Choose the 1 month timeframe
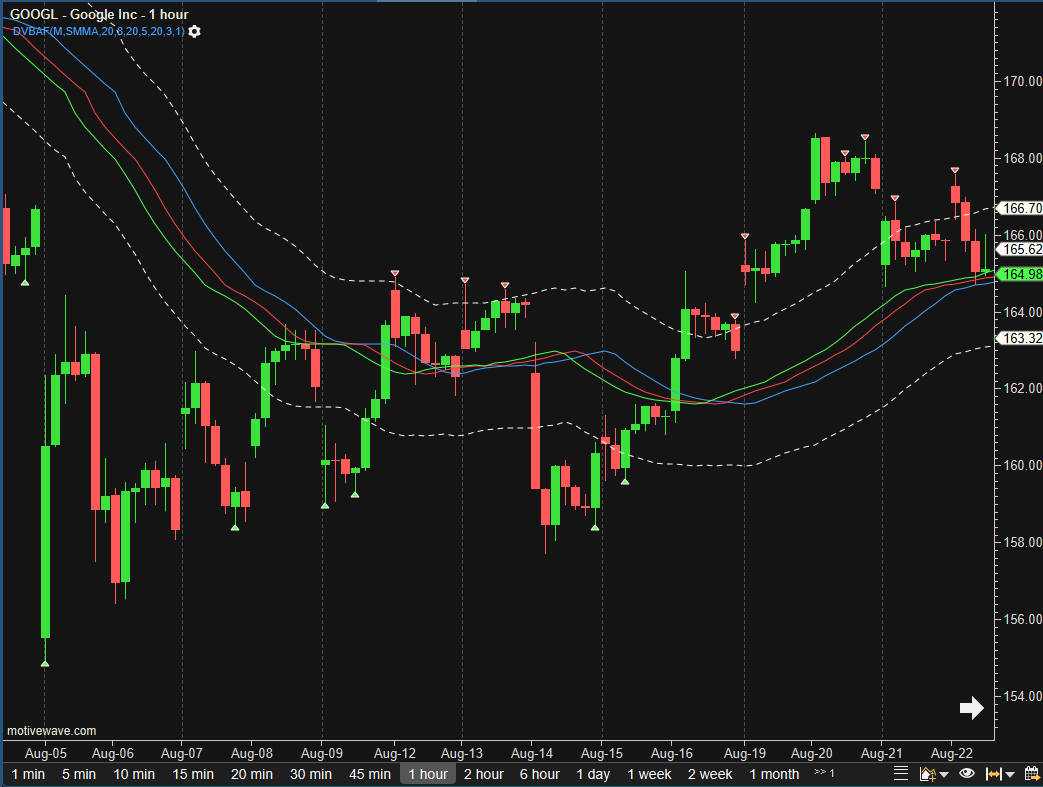 coord(774,774)
